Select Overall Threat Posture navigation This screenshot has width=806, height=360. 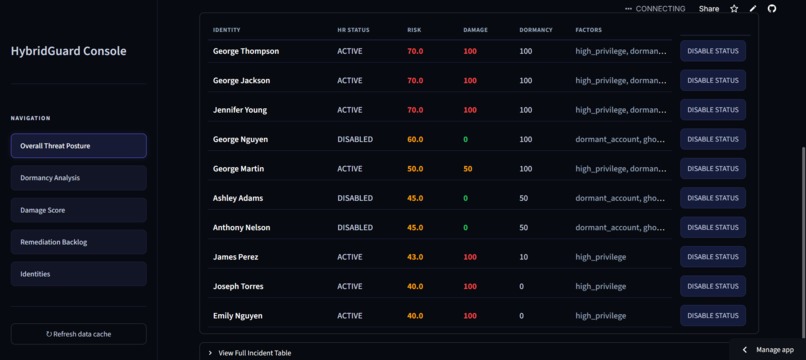(x=79, y=146)
